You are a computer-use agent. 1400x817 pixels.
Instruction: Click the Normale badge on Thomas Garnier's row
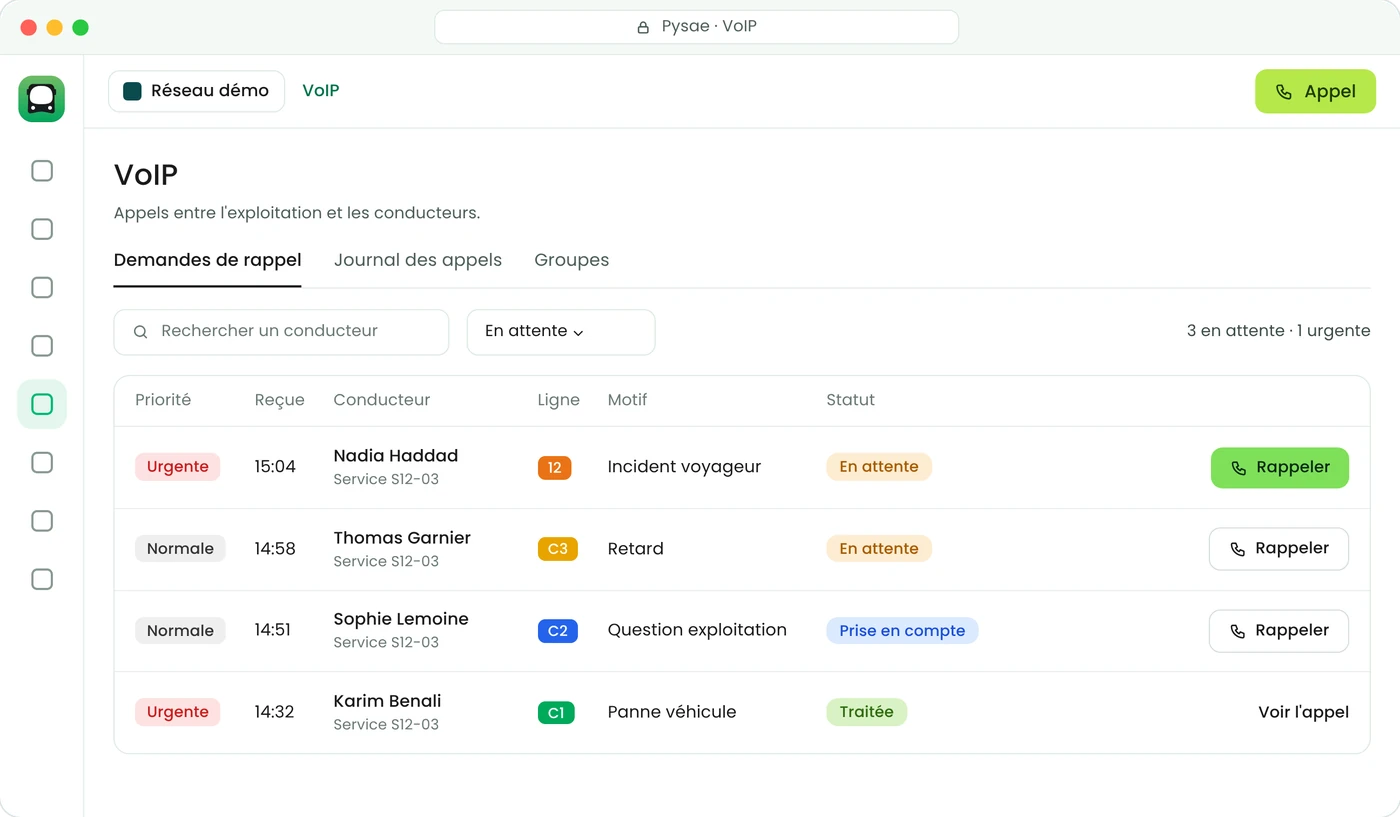coord(180,549)
